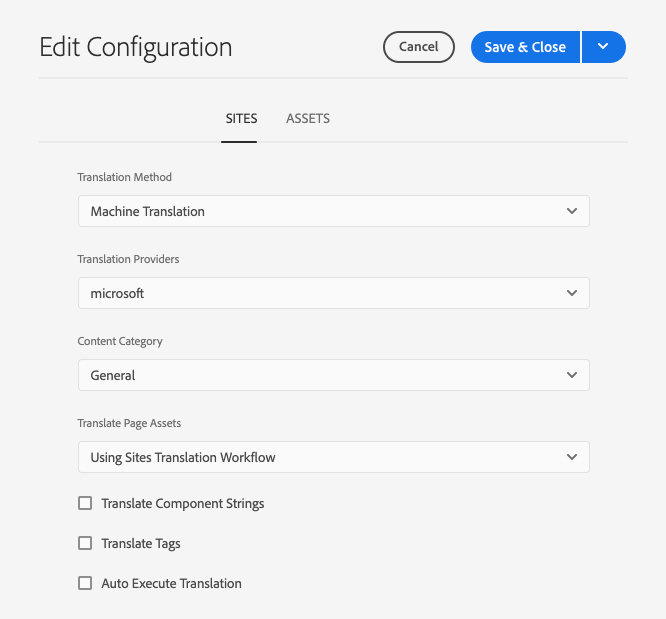Check the Translate Tags checkbox

pos(85,543)
